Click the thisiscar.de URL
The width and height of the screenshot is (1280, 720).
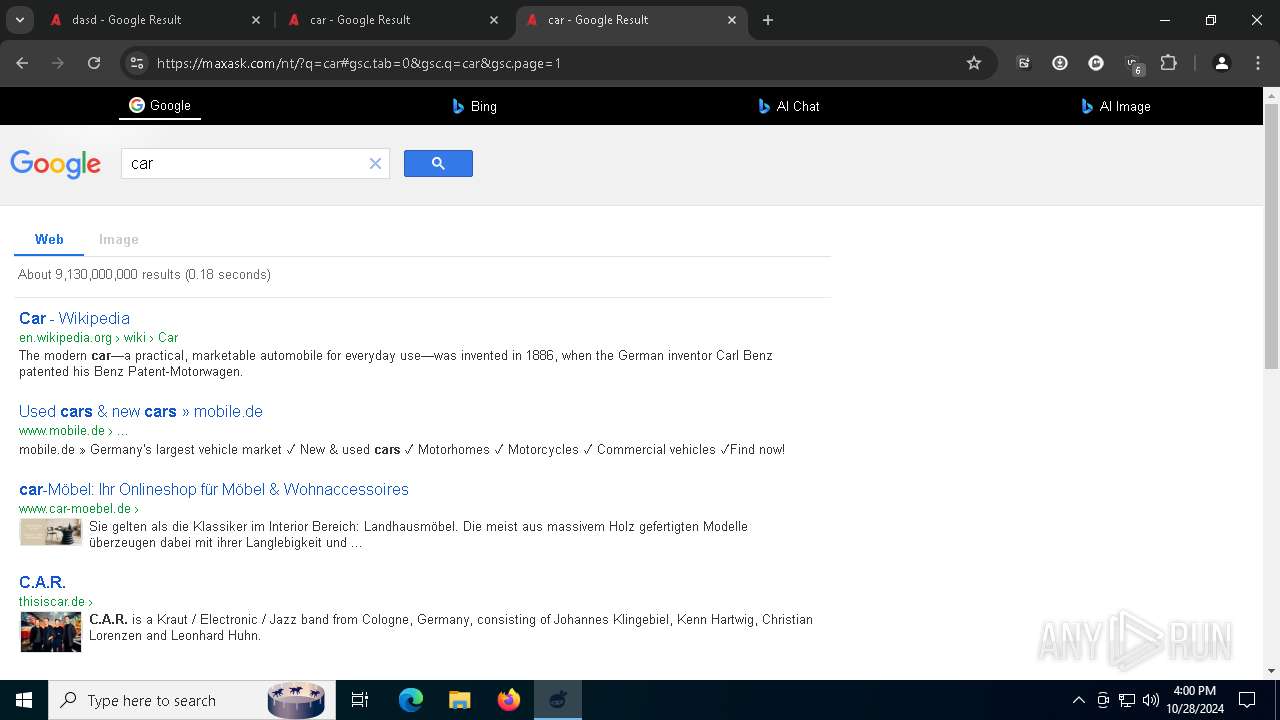click(55, 601)
